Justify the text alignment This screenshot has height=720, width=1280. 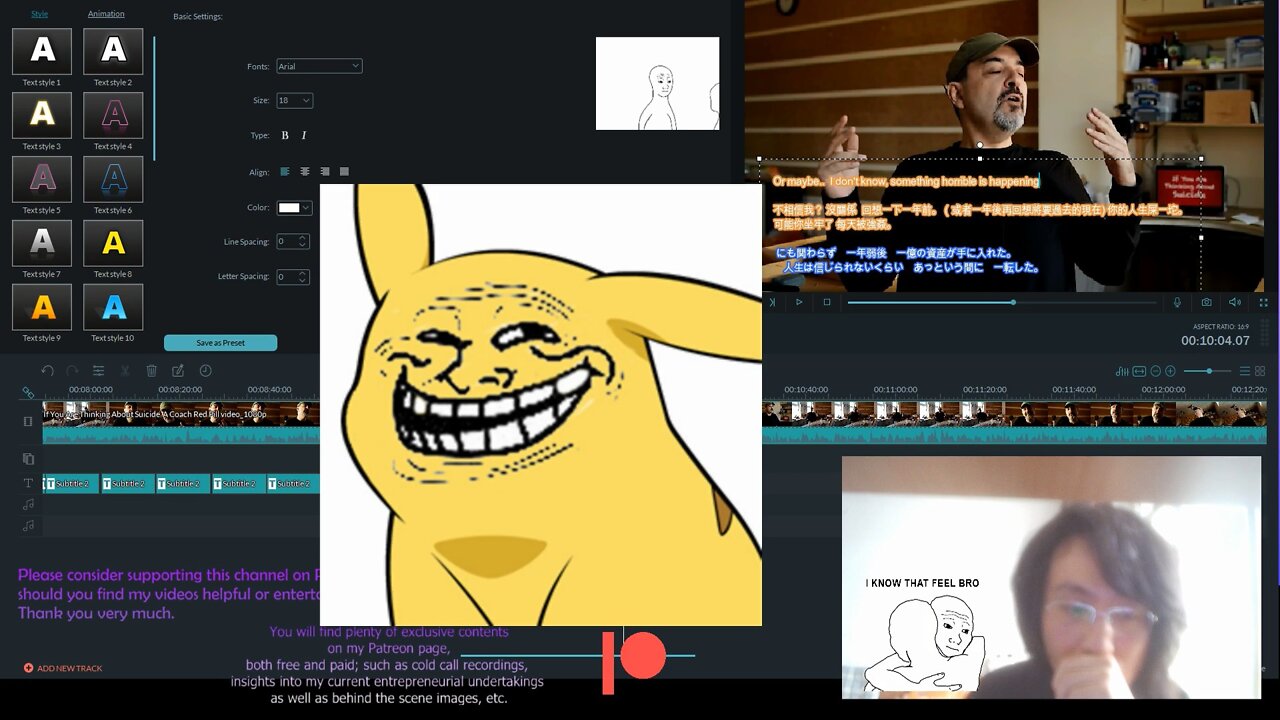(344, 172)
